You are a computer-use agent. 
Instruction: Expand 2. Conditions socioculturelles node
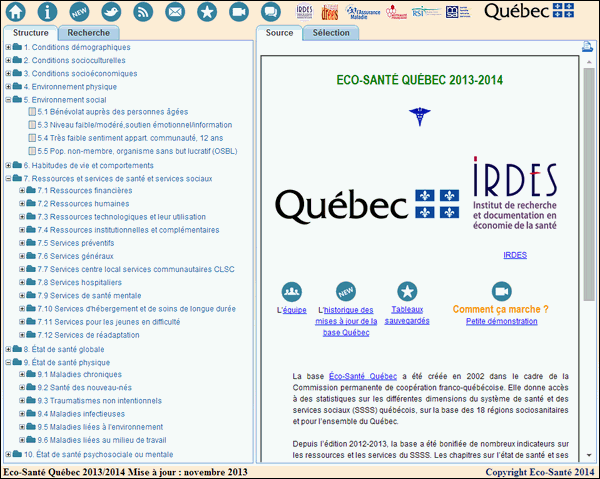point(8,60)
